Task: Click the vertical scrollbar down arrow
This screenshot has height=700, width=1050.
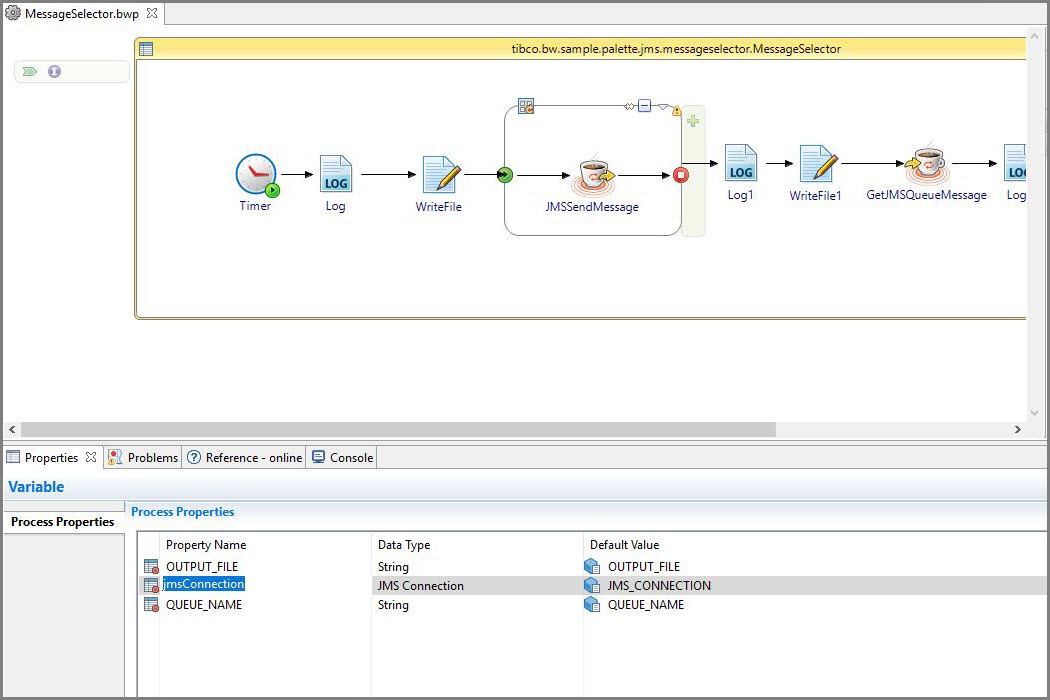Action: tap(1035, 413)
